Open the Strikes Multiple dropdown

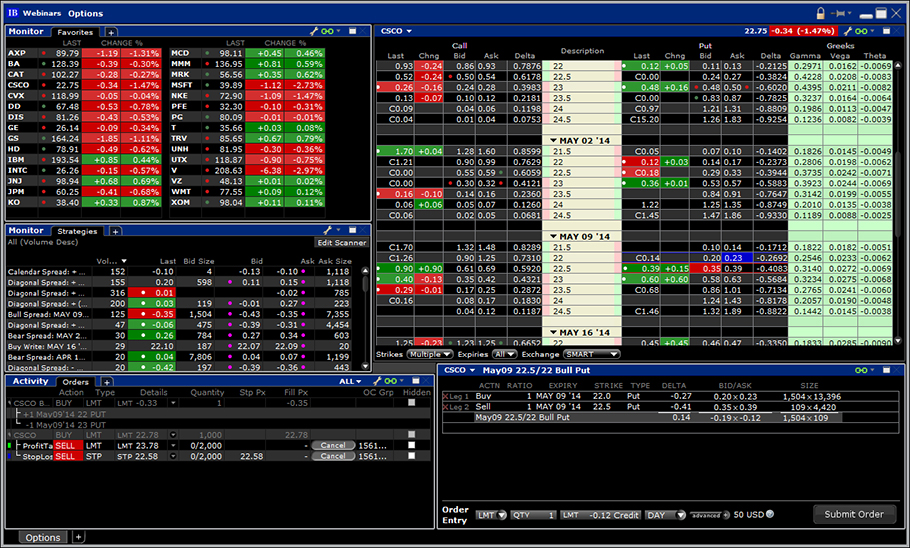click(x=429, y=354)
